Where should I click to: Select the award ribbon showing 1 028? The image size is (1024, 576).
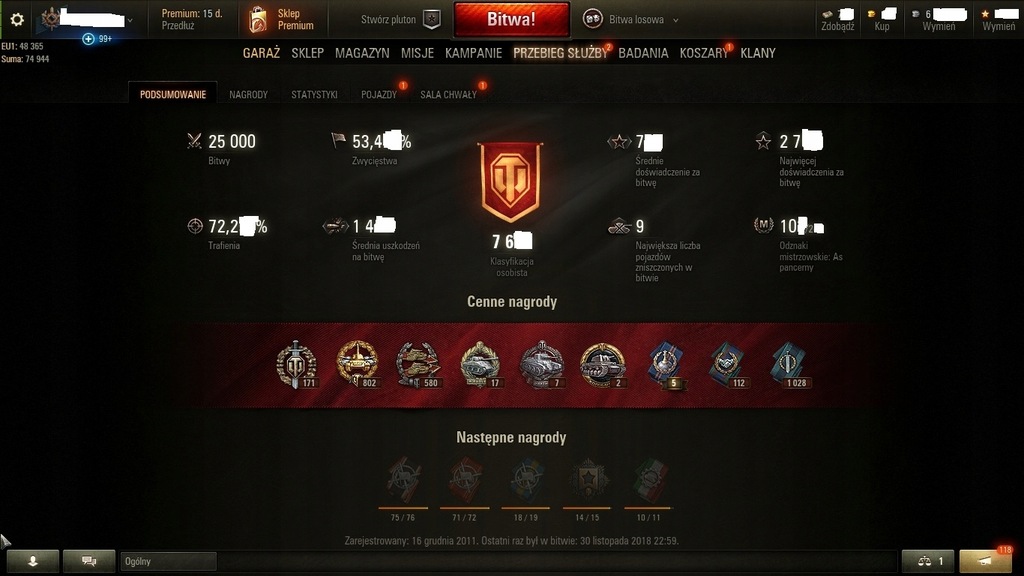coord(790,364)
